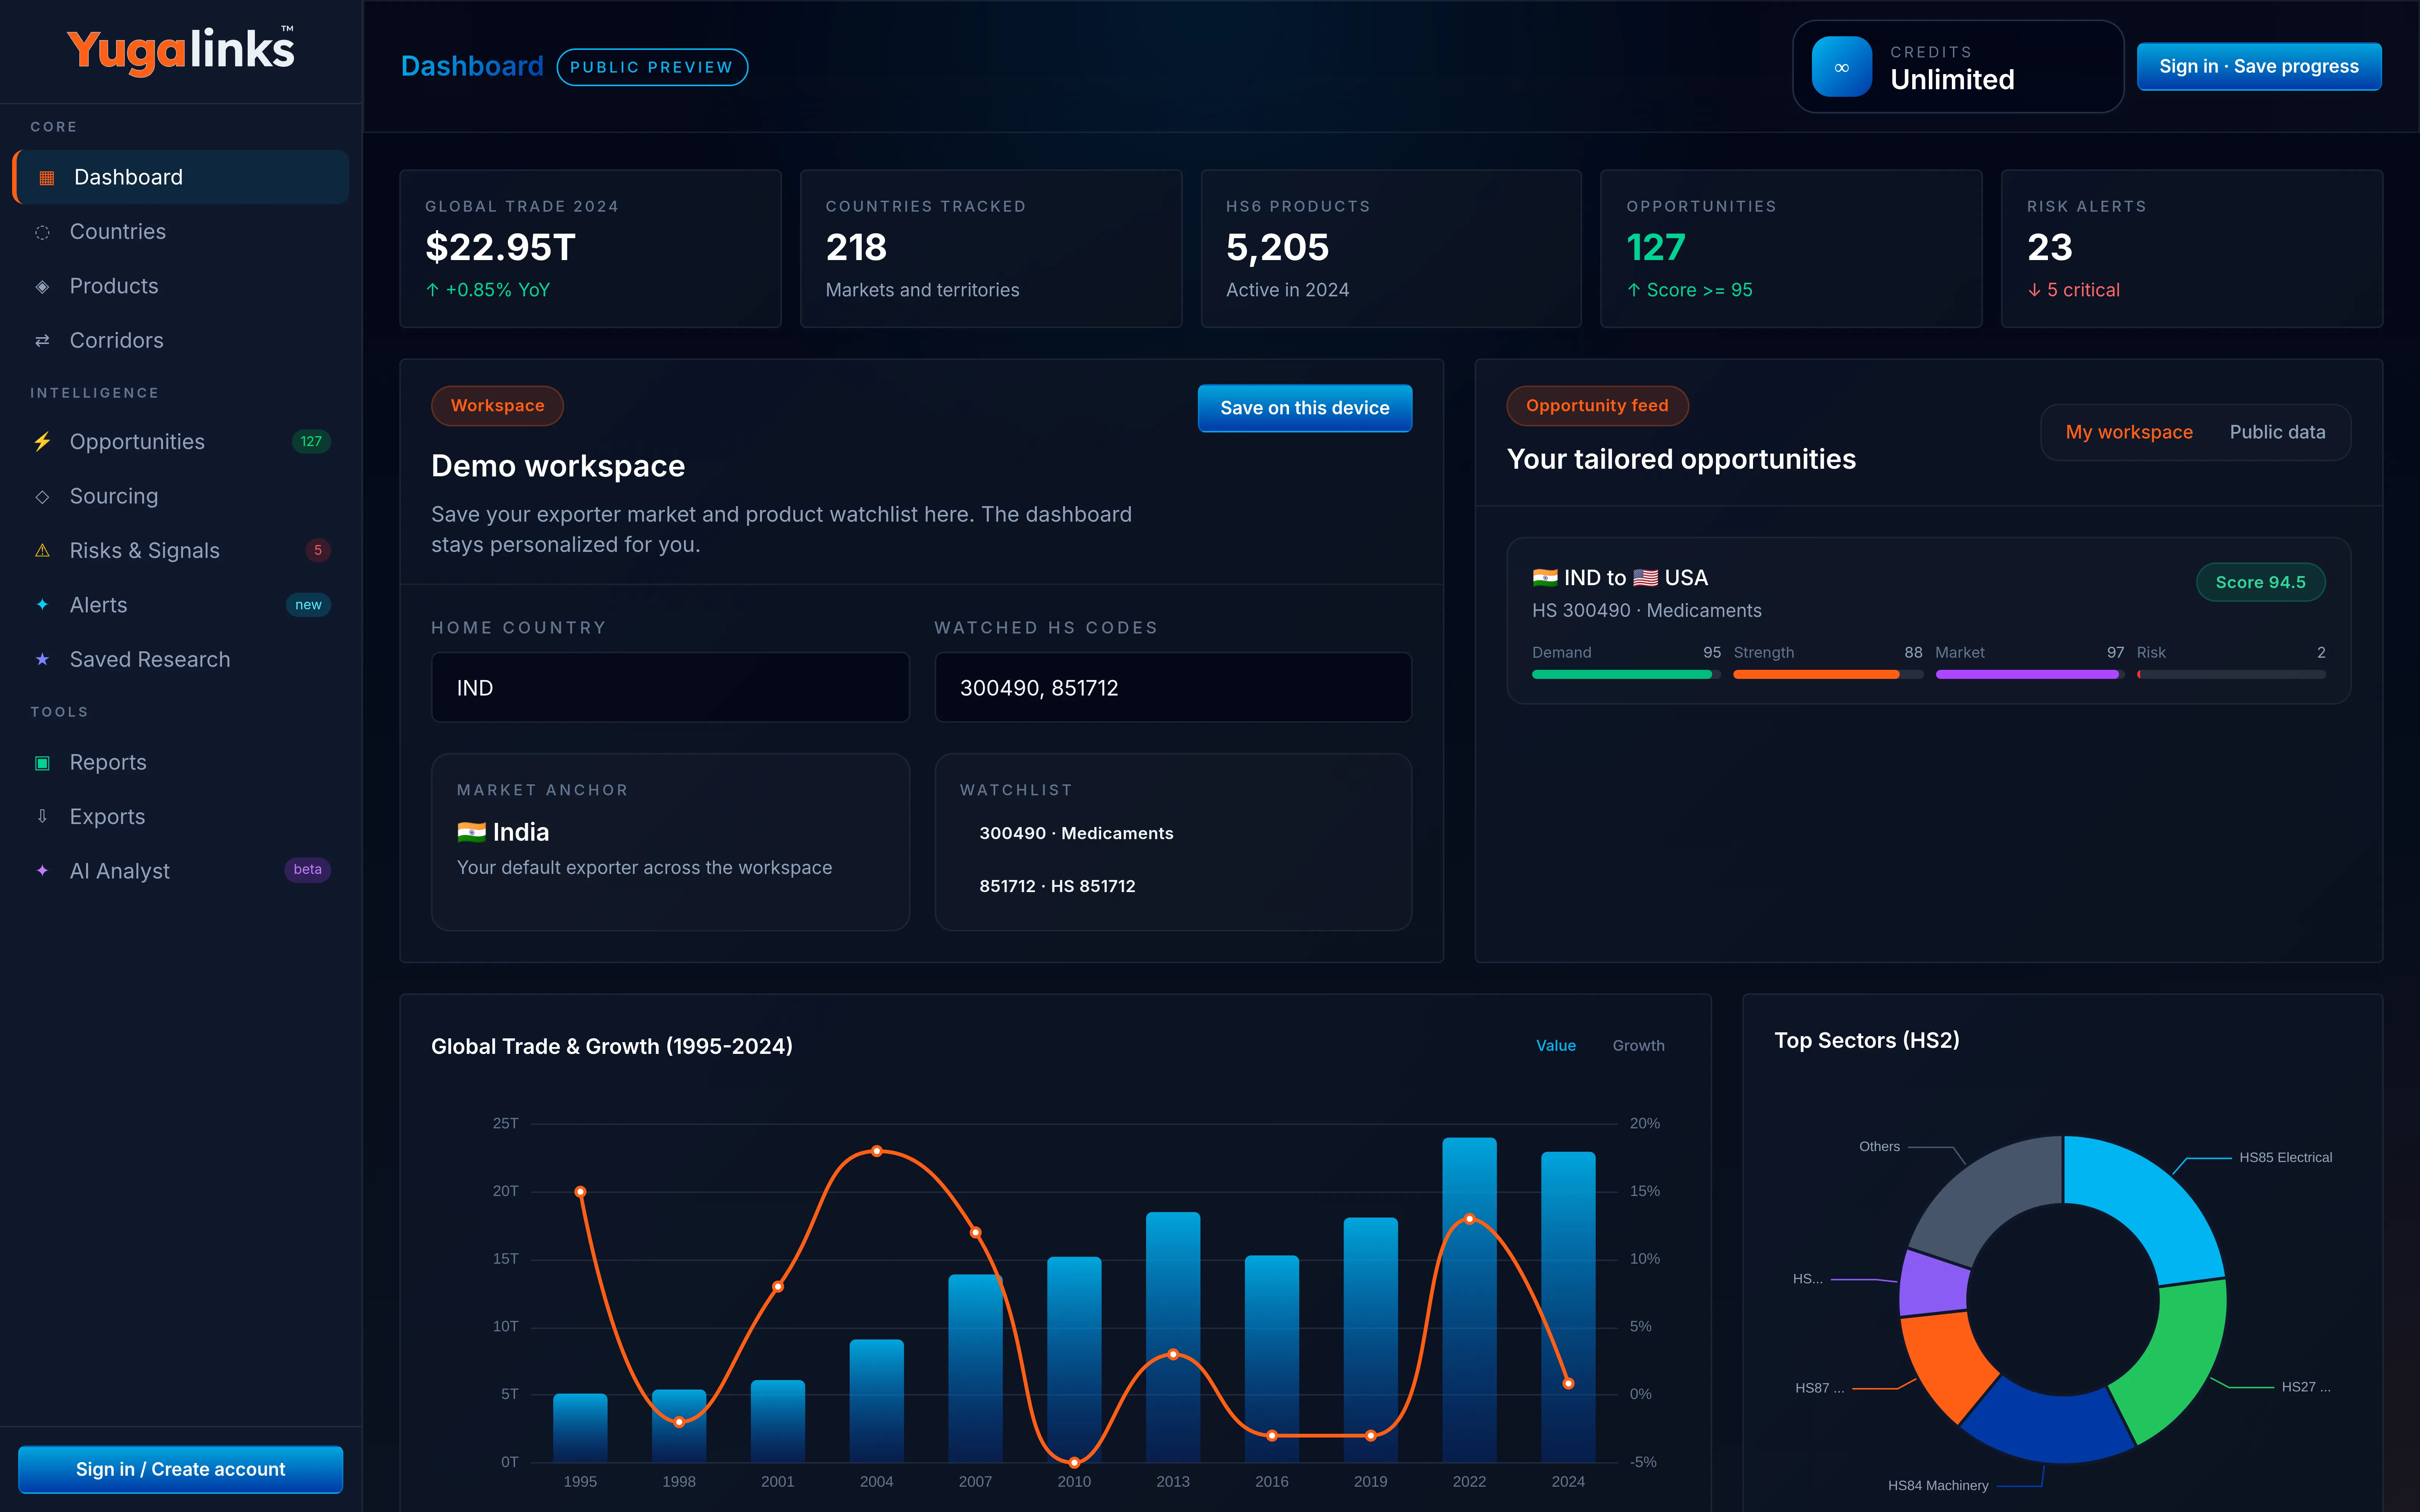2420x1512 pixels.
Task: Go to Products section
Action: point(181,287)
